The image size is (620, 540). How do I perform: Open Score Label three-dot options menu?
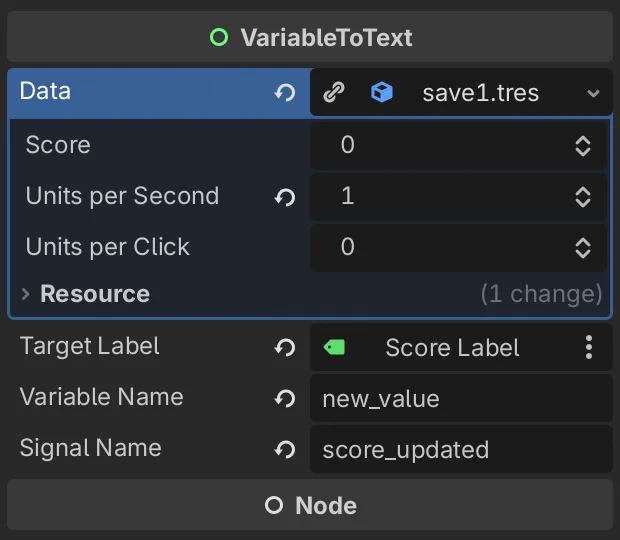589,347
